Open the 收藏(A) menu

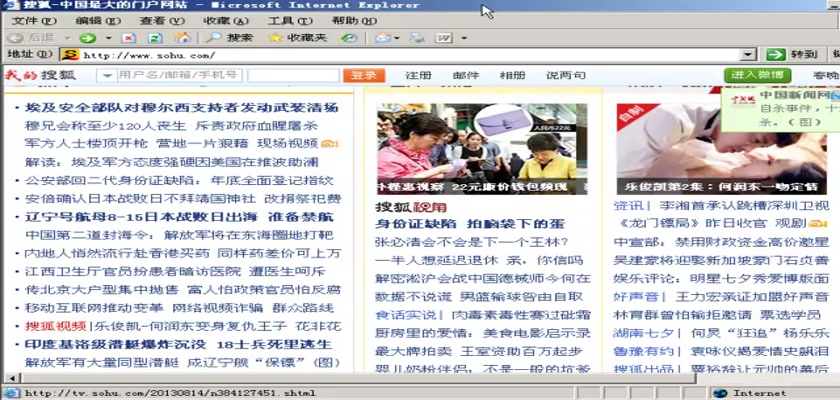tap(226, 21)
